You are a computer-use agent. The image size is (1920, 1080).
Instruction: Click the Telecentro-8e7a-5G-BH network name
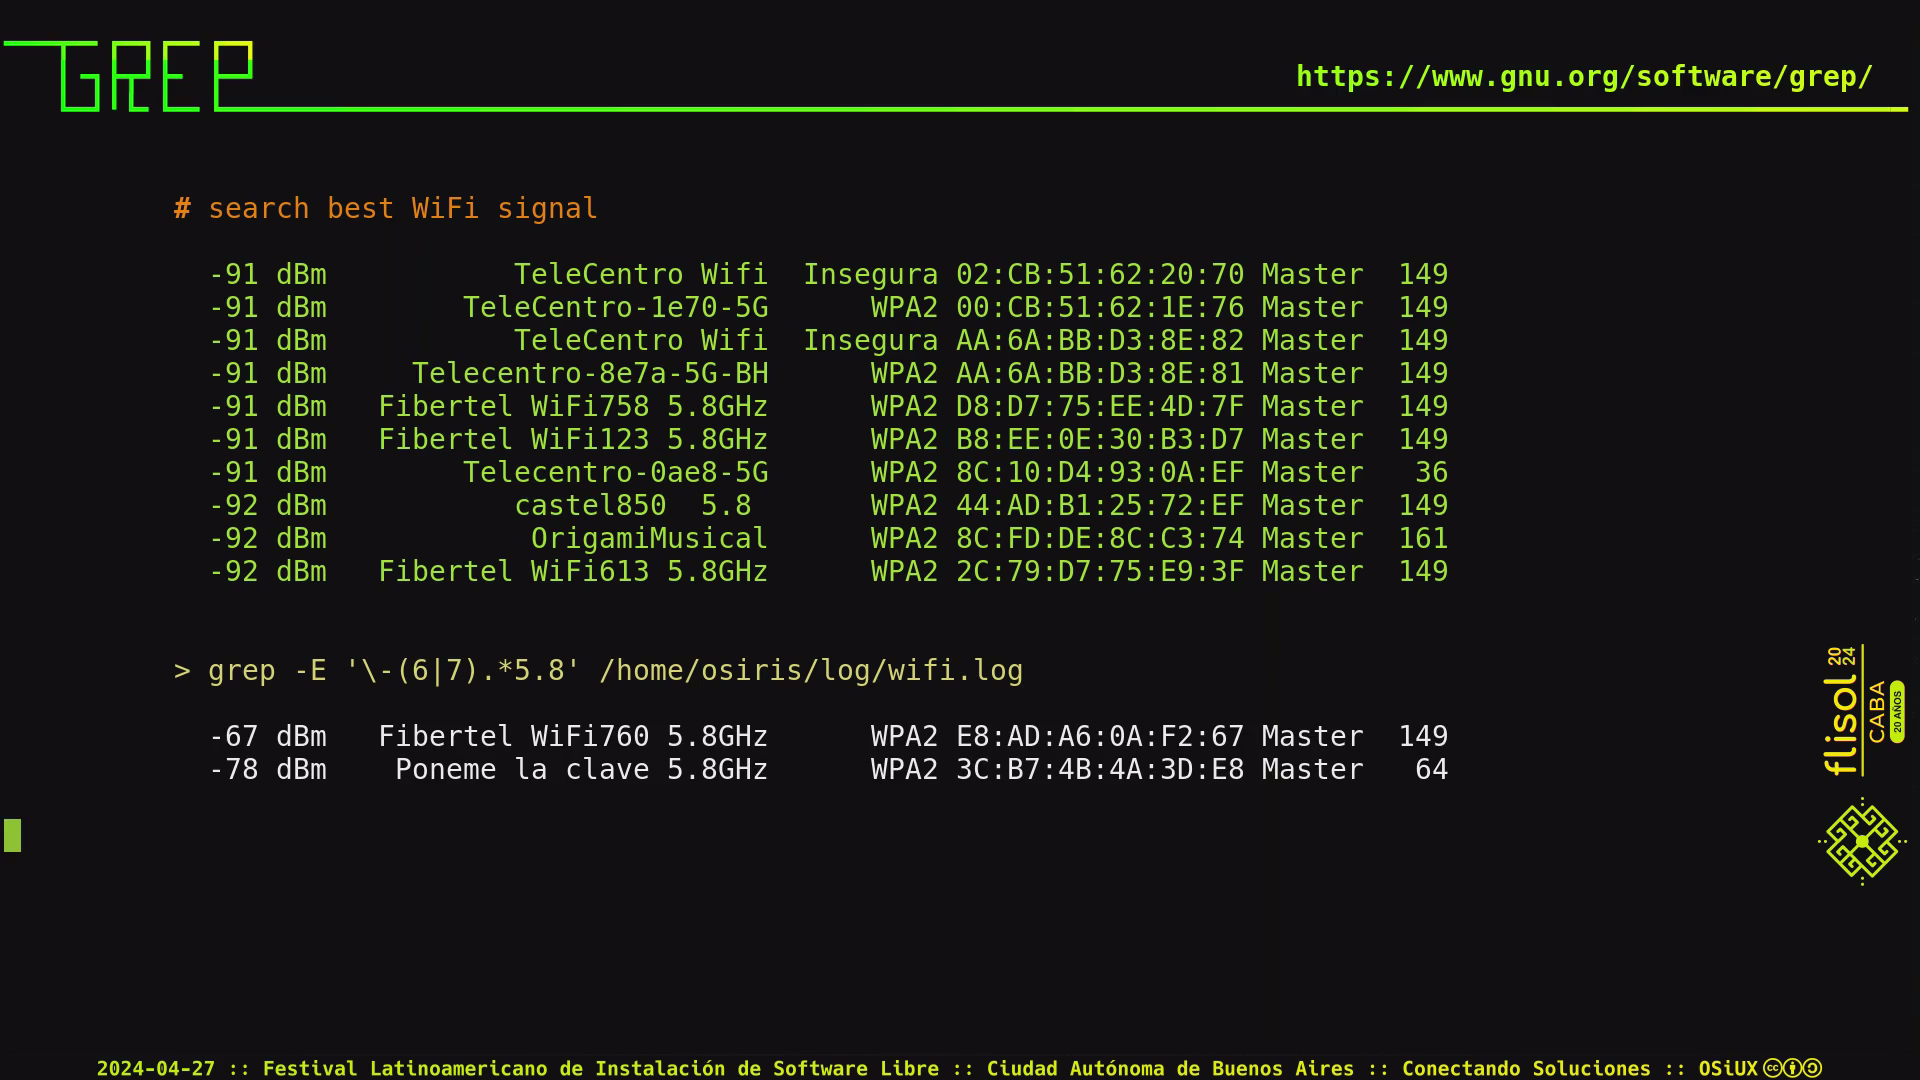pyautogui.click(x=590, y=373)
